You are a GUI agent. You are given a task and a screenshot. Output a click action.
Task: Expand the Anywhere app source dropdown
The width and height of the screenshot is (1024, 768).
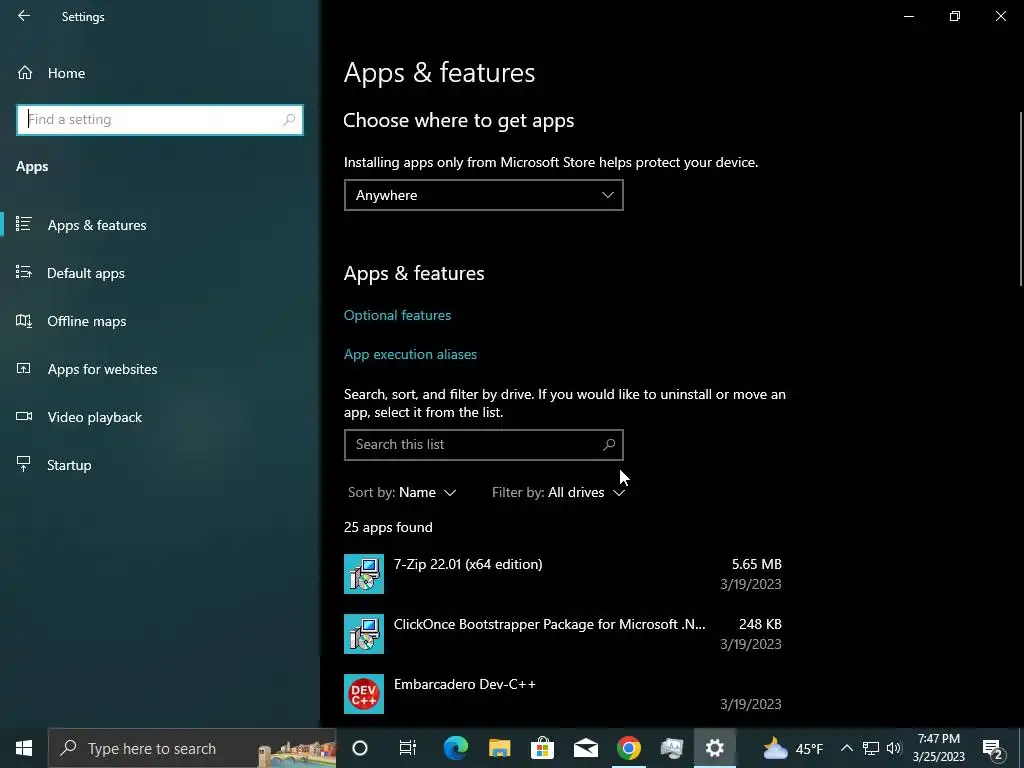click(x=483, y=195)
